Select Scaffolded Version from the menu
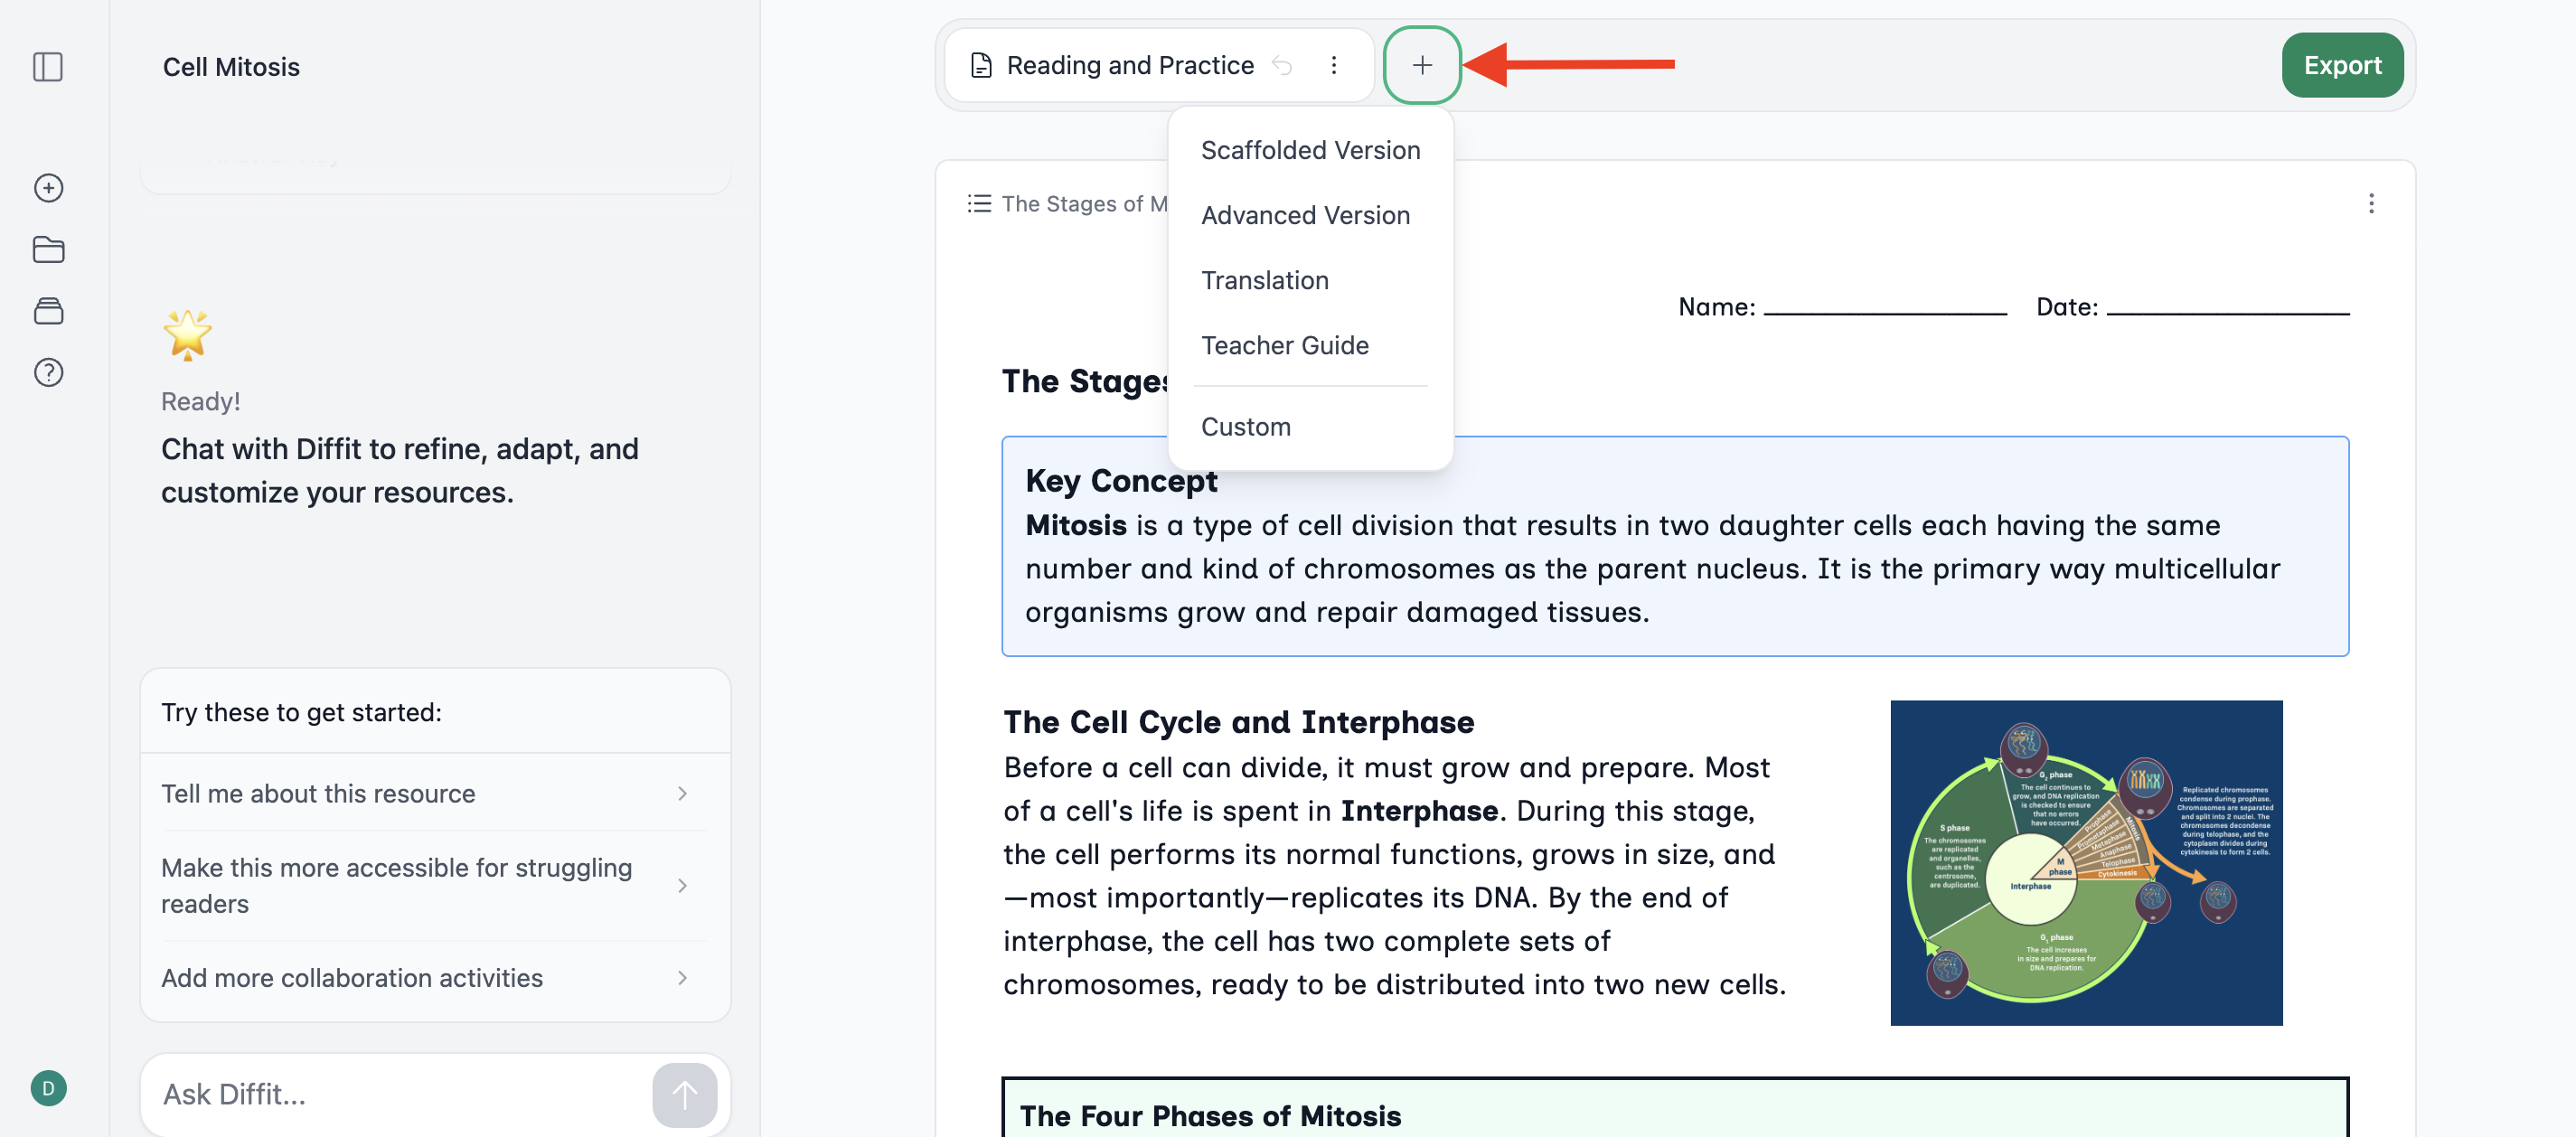 (1309, 150)
